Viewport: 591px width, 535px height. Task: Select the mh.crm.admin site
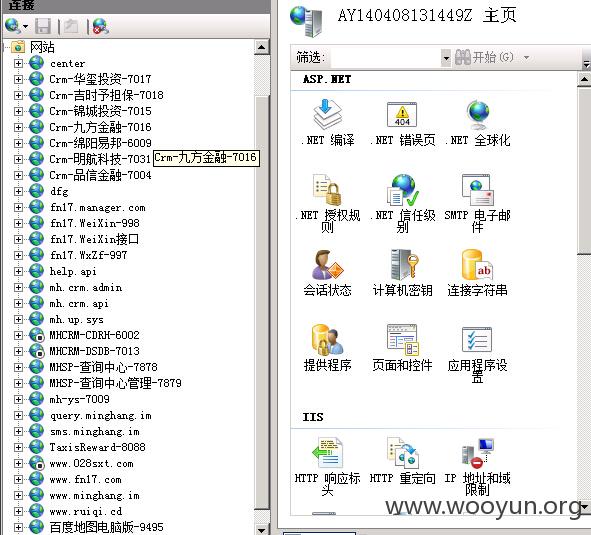coord(86,287)
